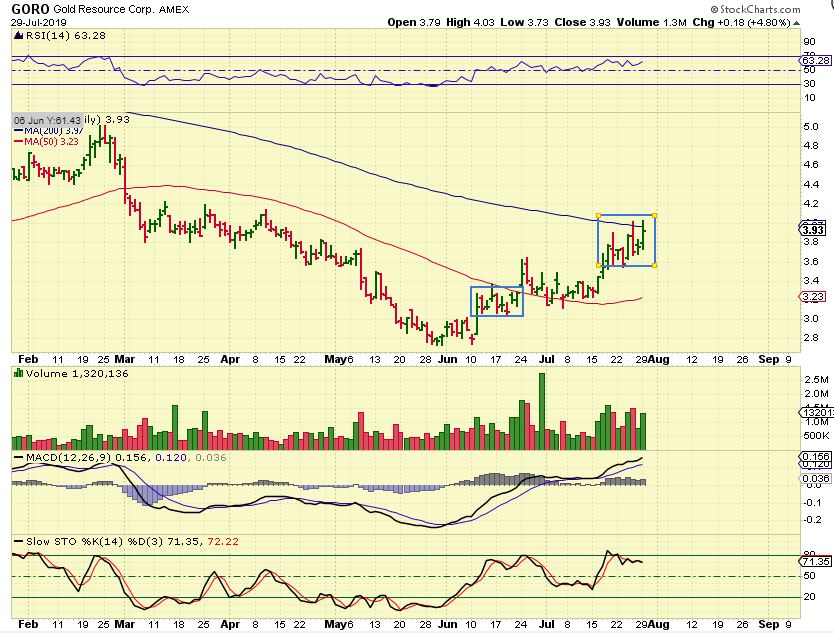
Task: Click the -0.2 MACD axis label
Action: [813, 520]
